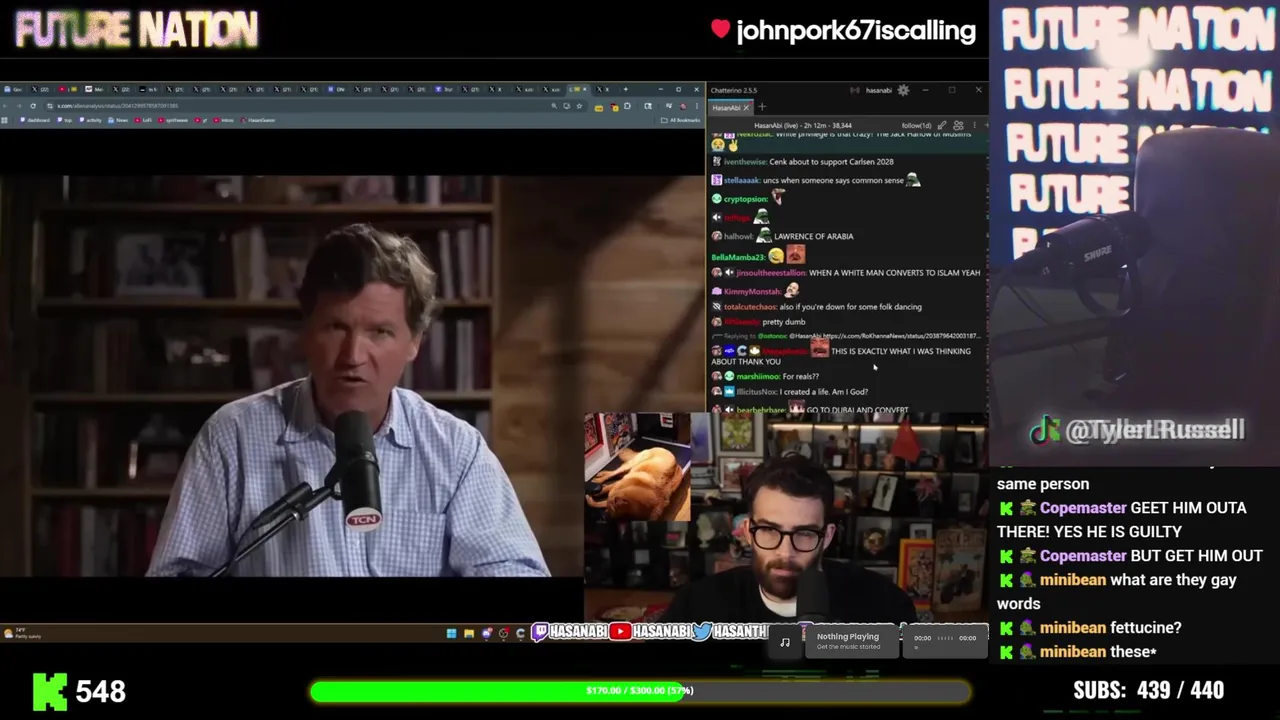Click chat username iventhewise

[x=745, y=162]
